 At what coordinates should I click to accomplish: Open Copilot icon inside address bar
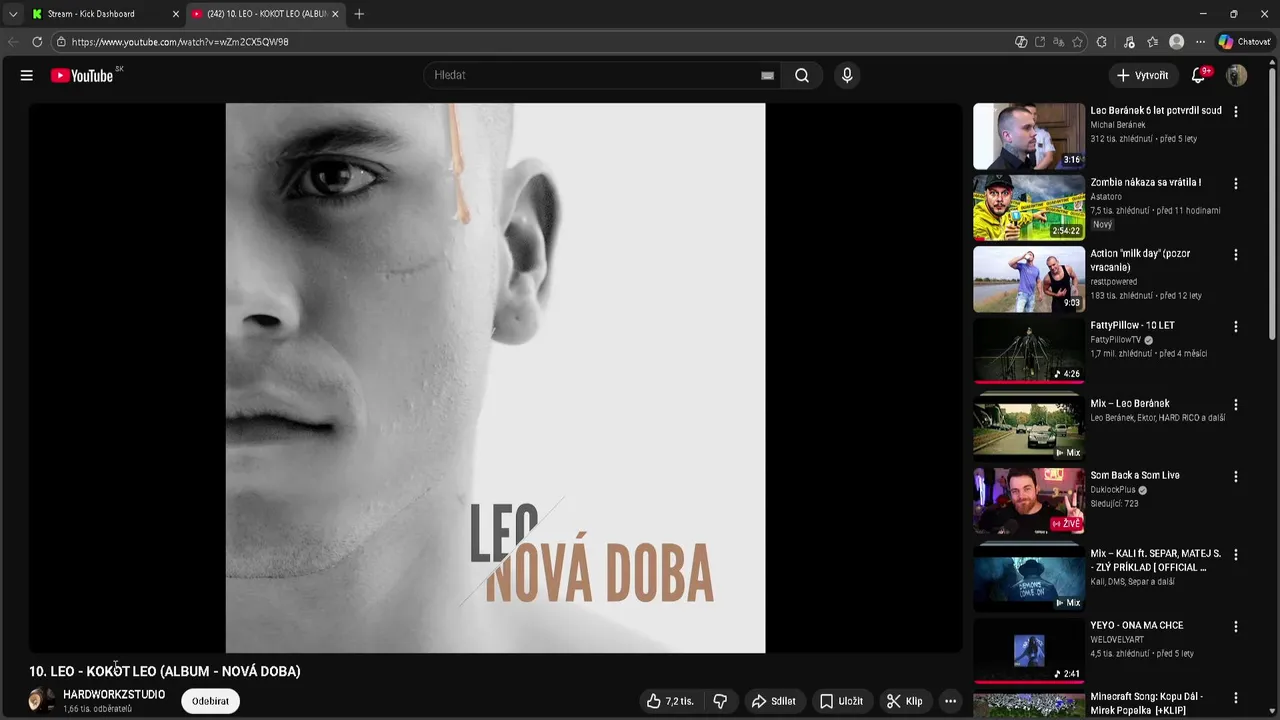1021,42
